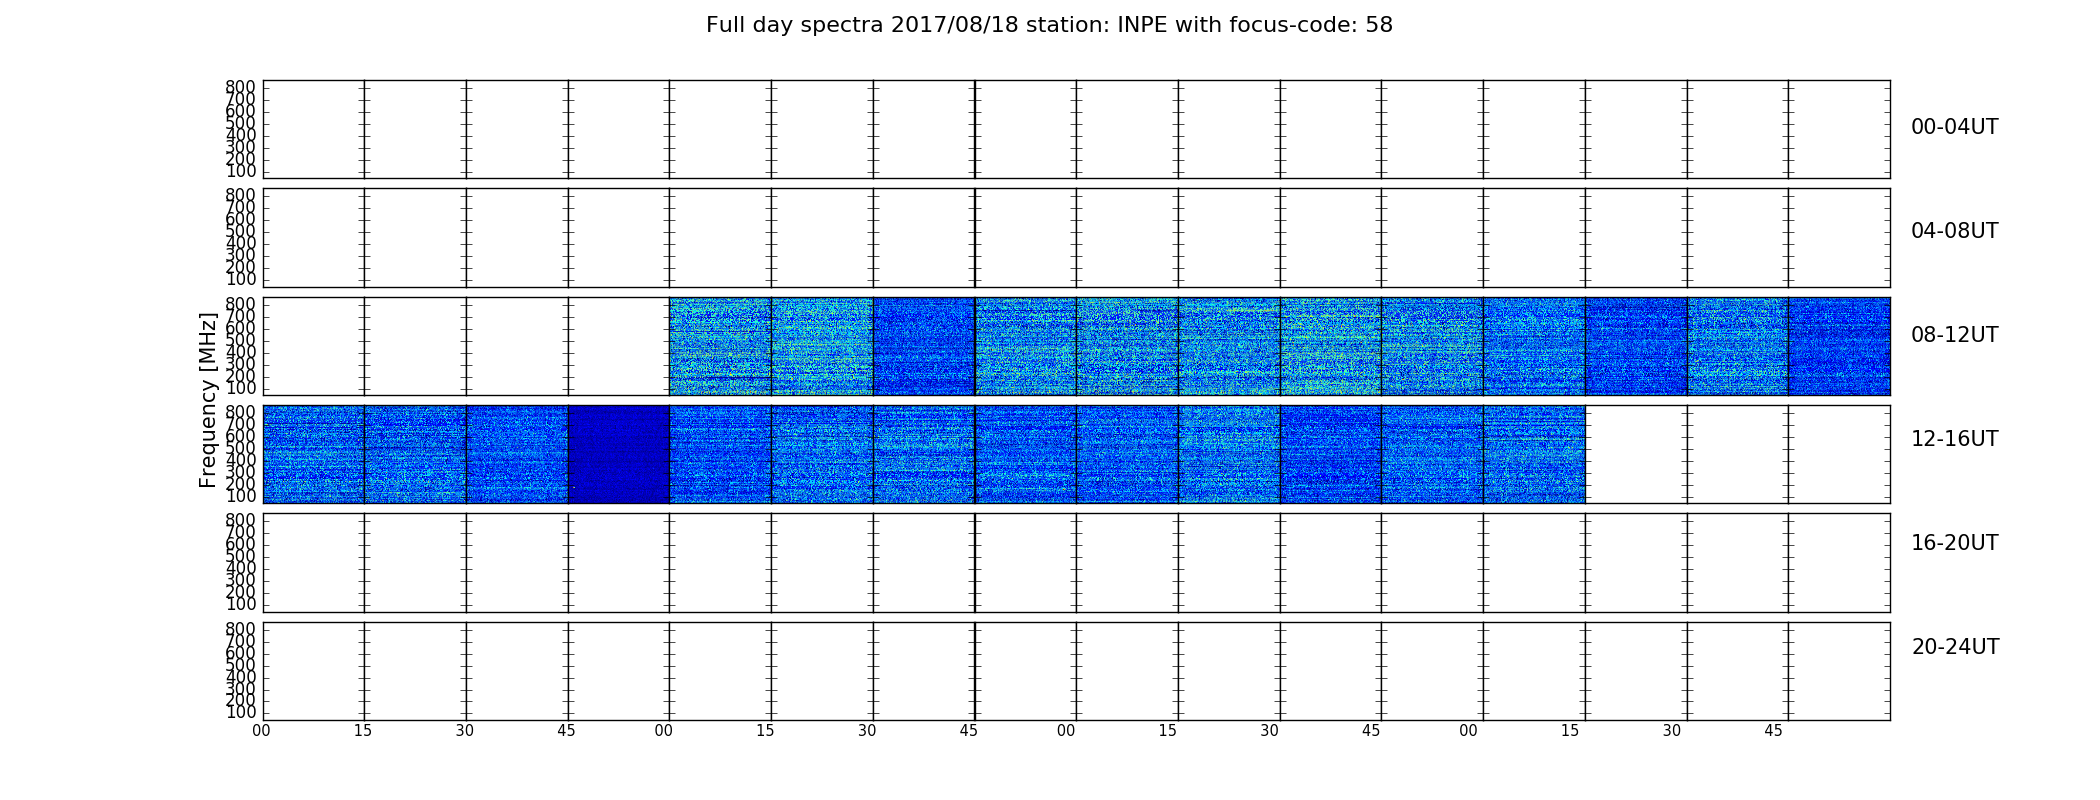Viewport: 2100px width, 800px height.
Task: Click the '100' tick label of 20-24UT panel
Action: [240, 713]
